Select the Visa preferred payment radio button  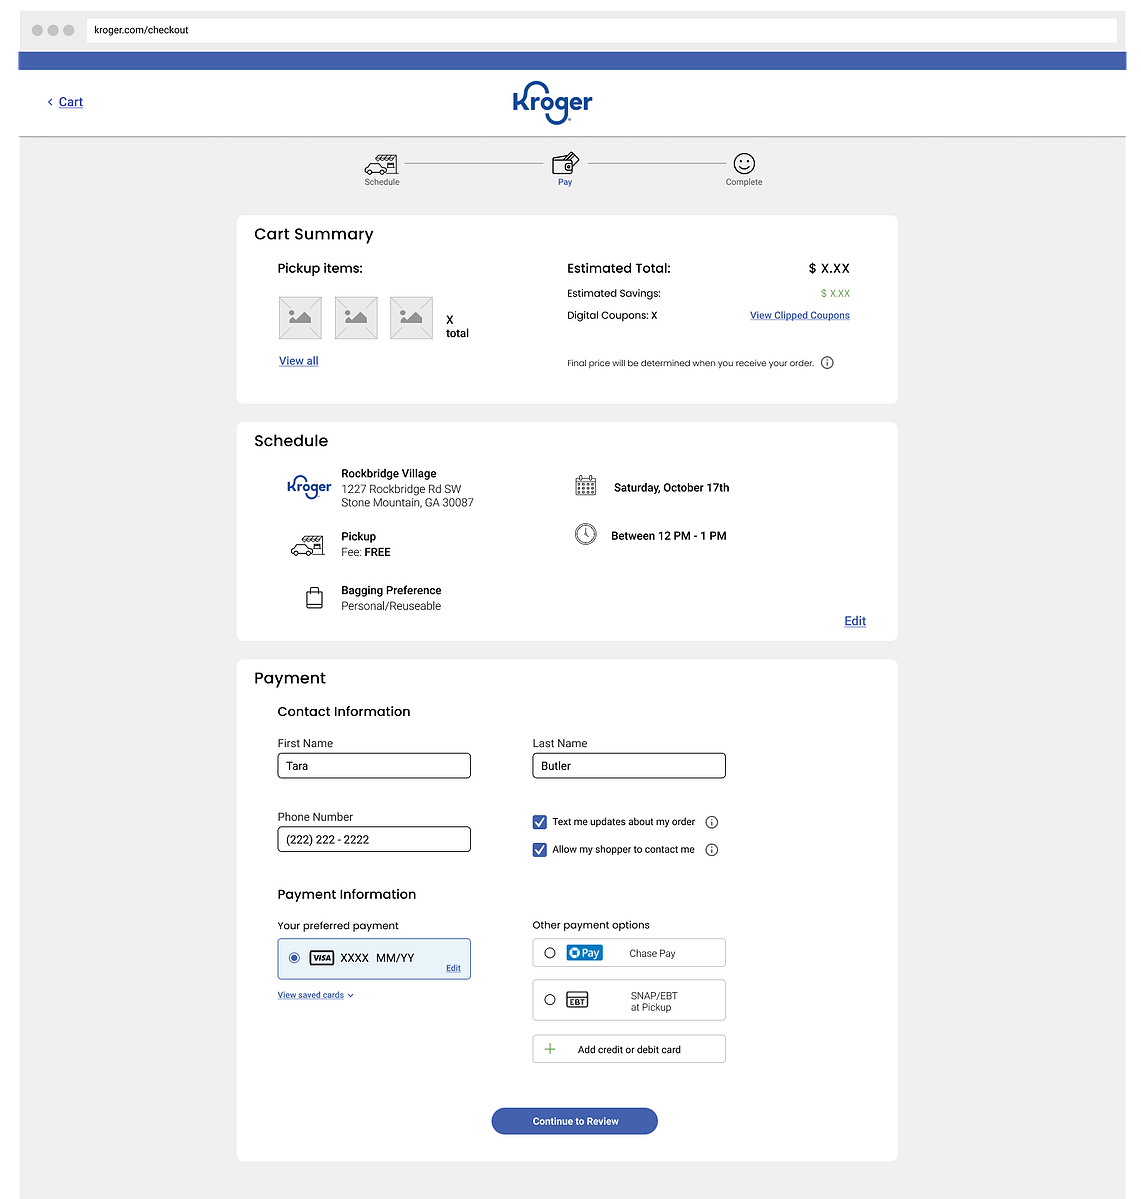tap(294, 958)
